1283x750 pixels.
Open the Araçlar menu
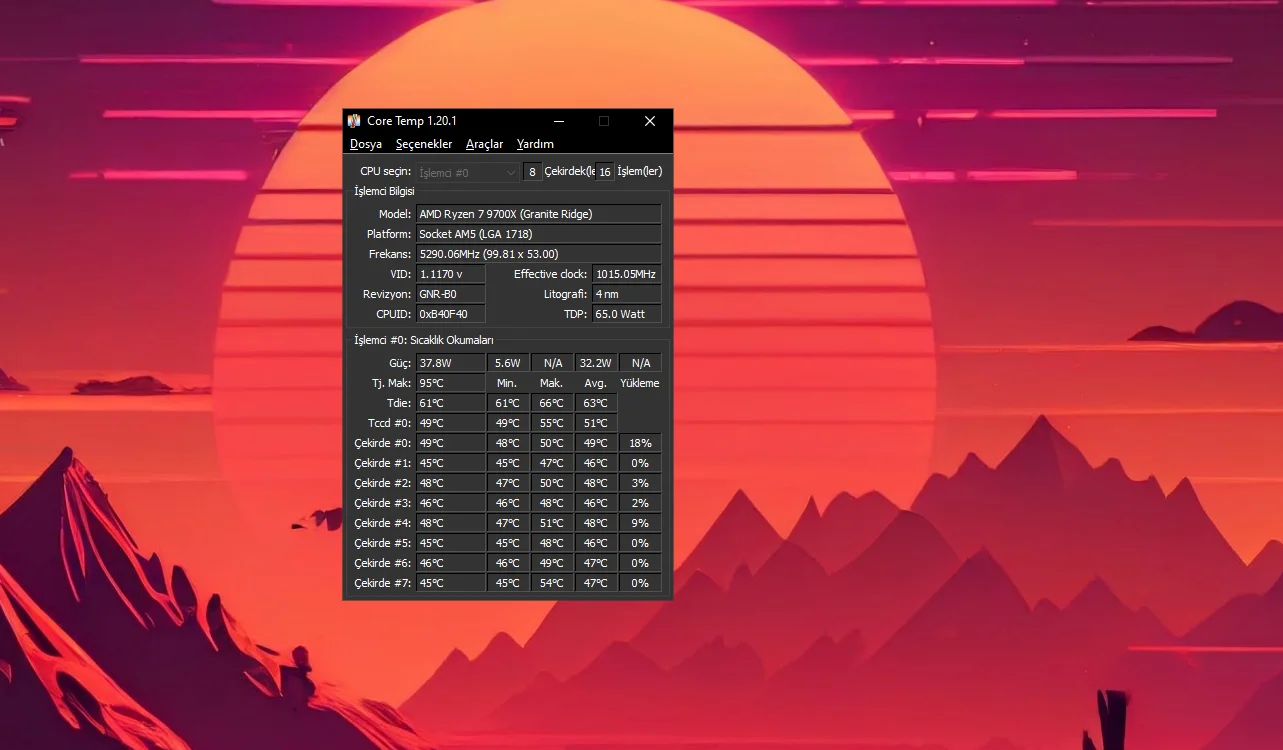(485, 144)
